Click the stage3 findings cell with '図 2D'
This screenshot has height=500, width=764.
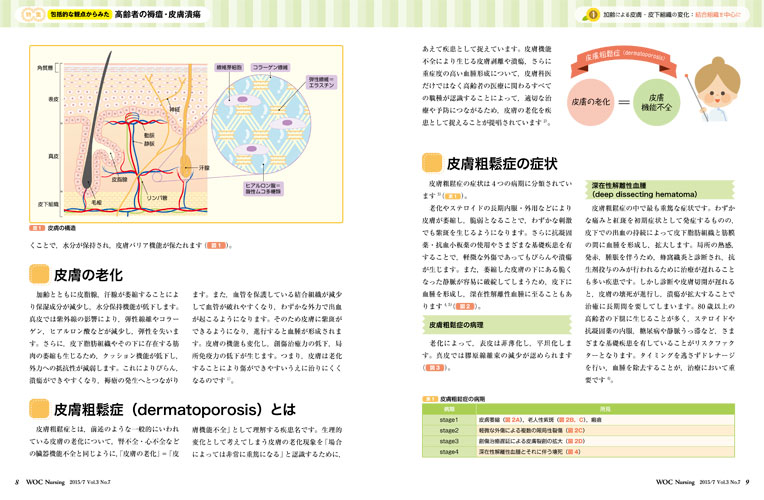point(605,441)
